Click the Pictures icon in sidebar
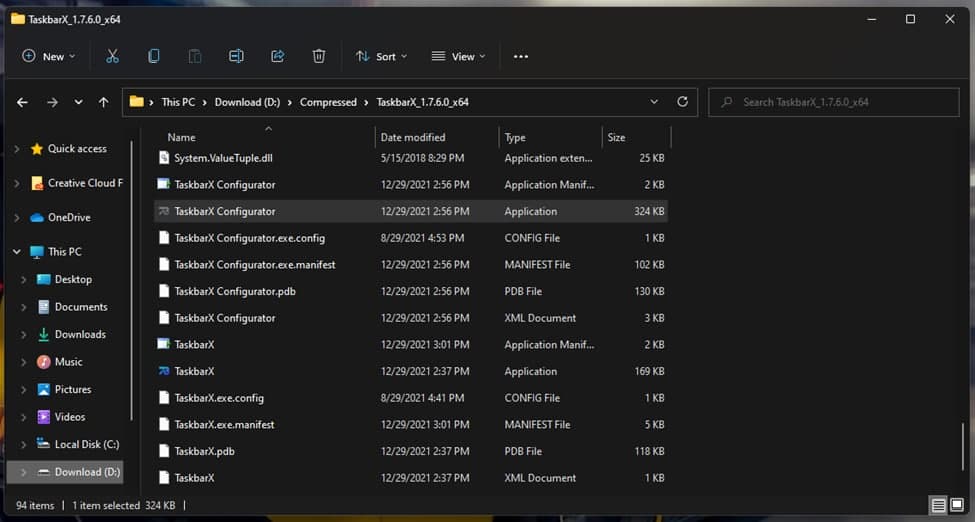 point(44,389)
